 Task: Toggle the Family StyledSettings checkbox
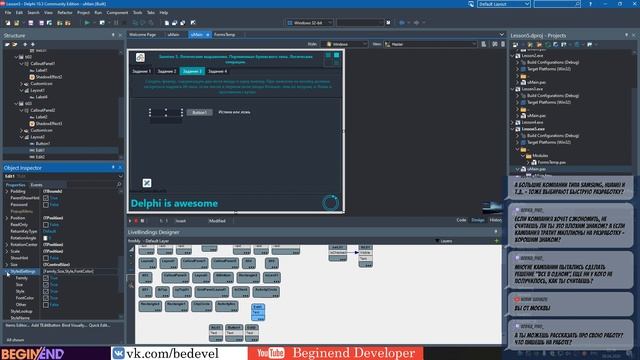pyautogui.click(x=46, y=278)
